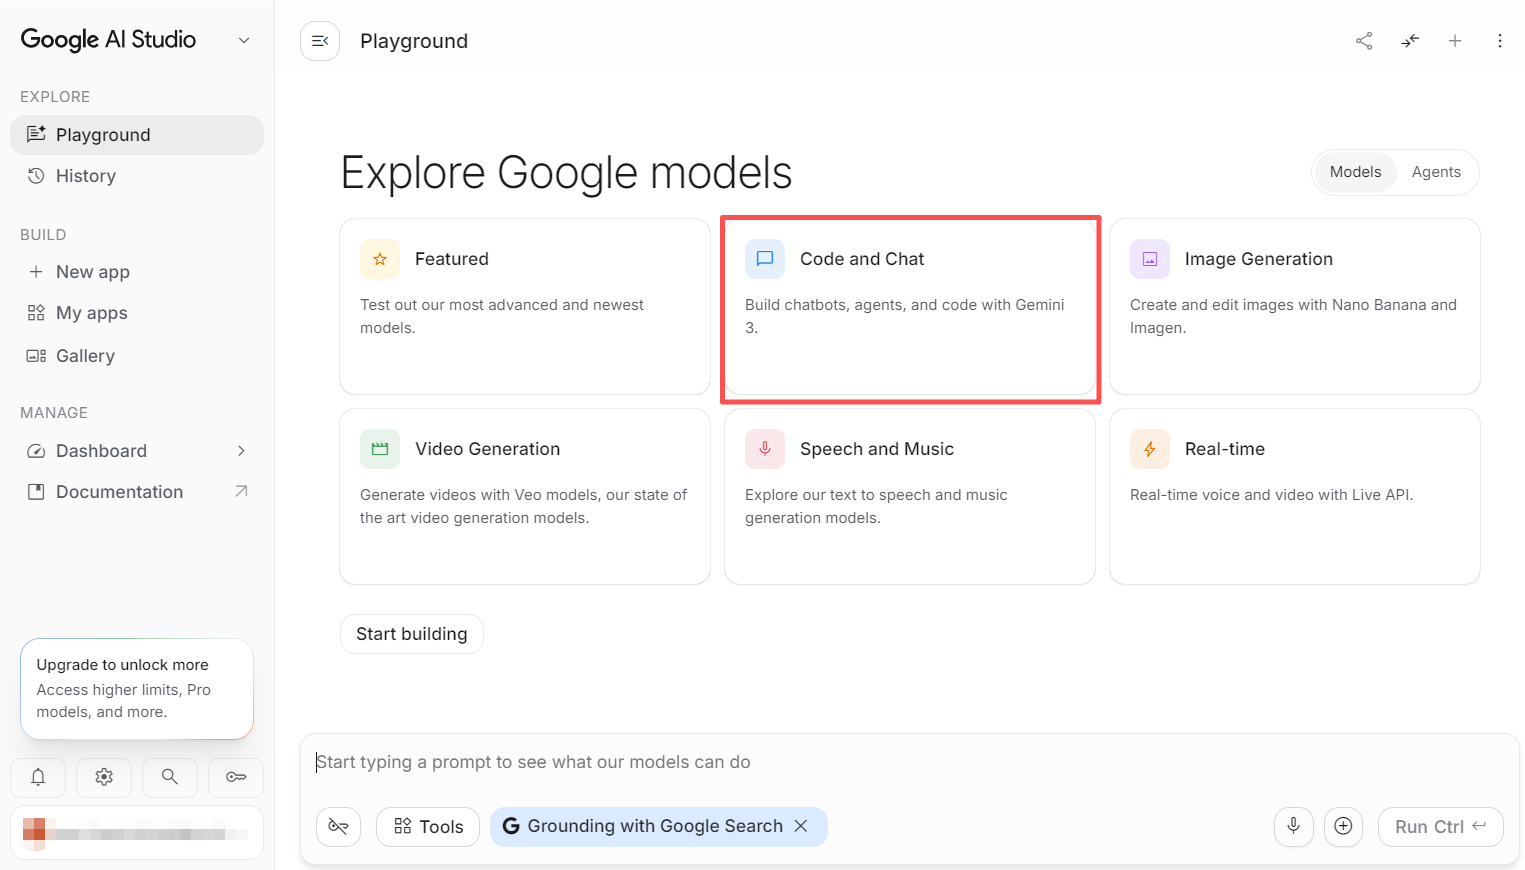Click the lightning bolt icon on Real-time
The image size is (1525, 870).
1150,449
